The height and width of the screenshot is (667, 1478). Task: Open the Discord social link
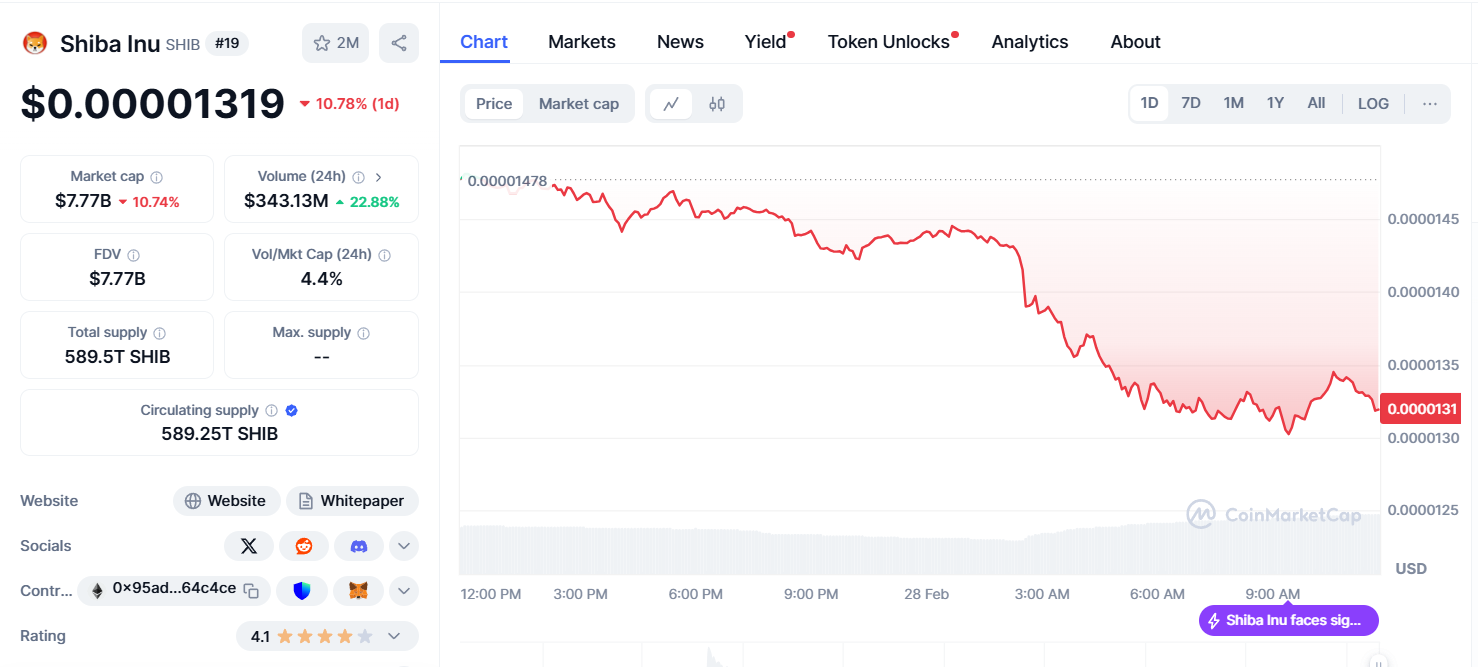point(359,546)
